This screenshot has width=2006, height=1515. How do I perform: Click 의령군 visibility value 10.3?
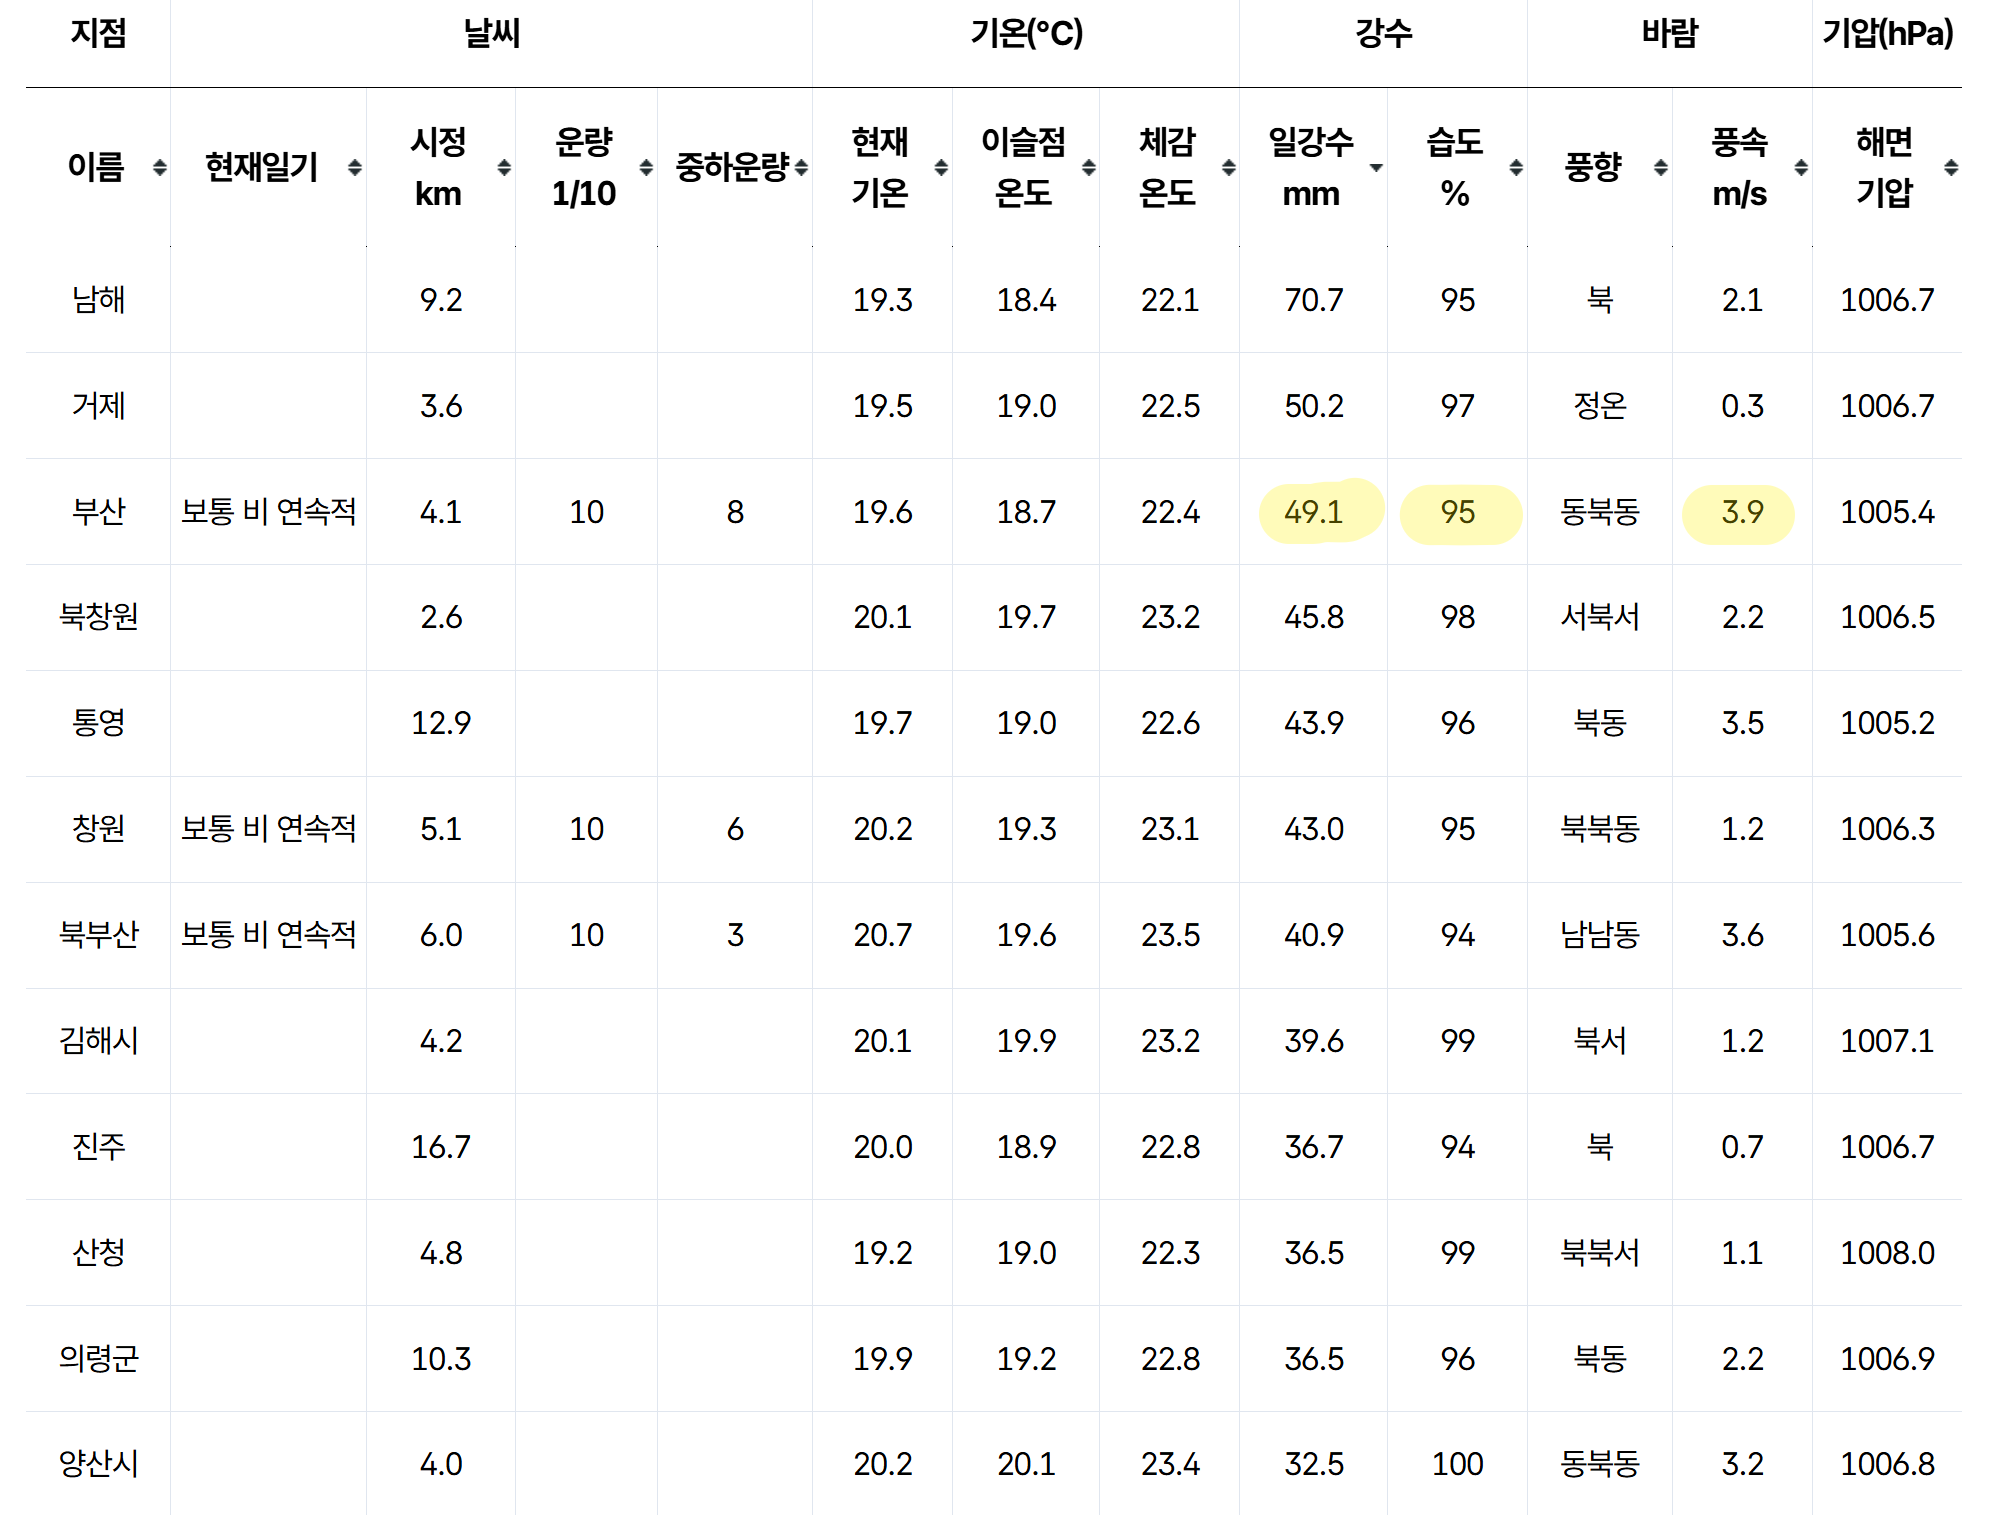point(441,1359)
